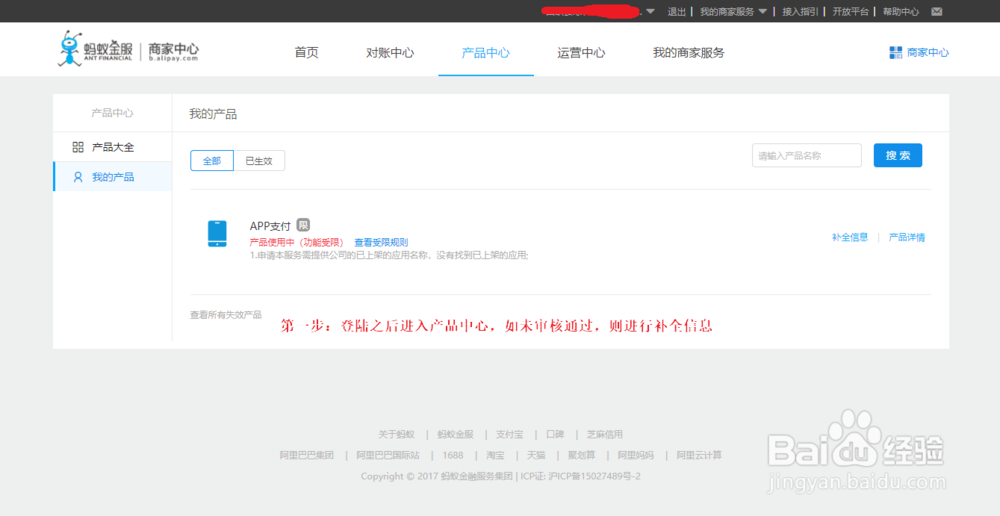Click the APP支付 phone icon
Screen dimensions: 1000x516
[x=217, y=233]
